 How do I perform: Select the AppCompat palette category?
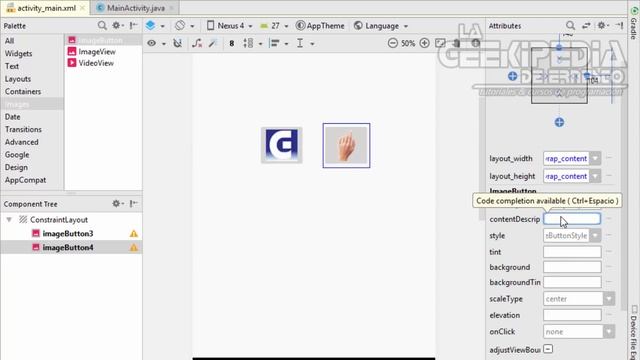coord(25,180)
